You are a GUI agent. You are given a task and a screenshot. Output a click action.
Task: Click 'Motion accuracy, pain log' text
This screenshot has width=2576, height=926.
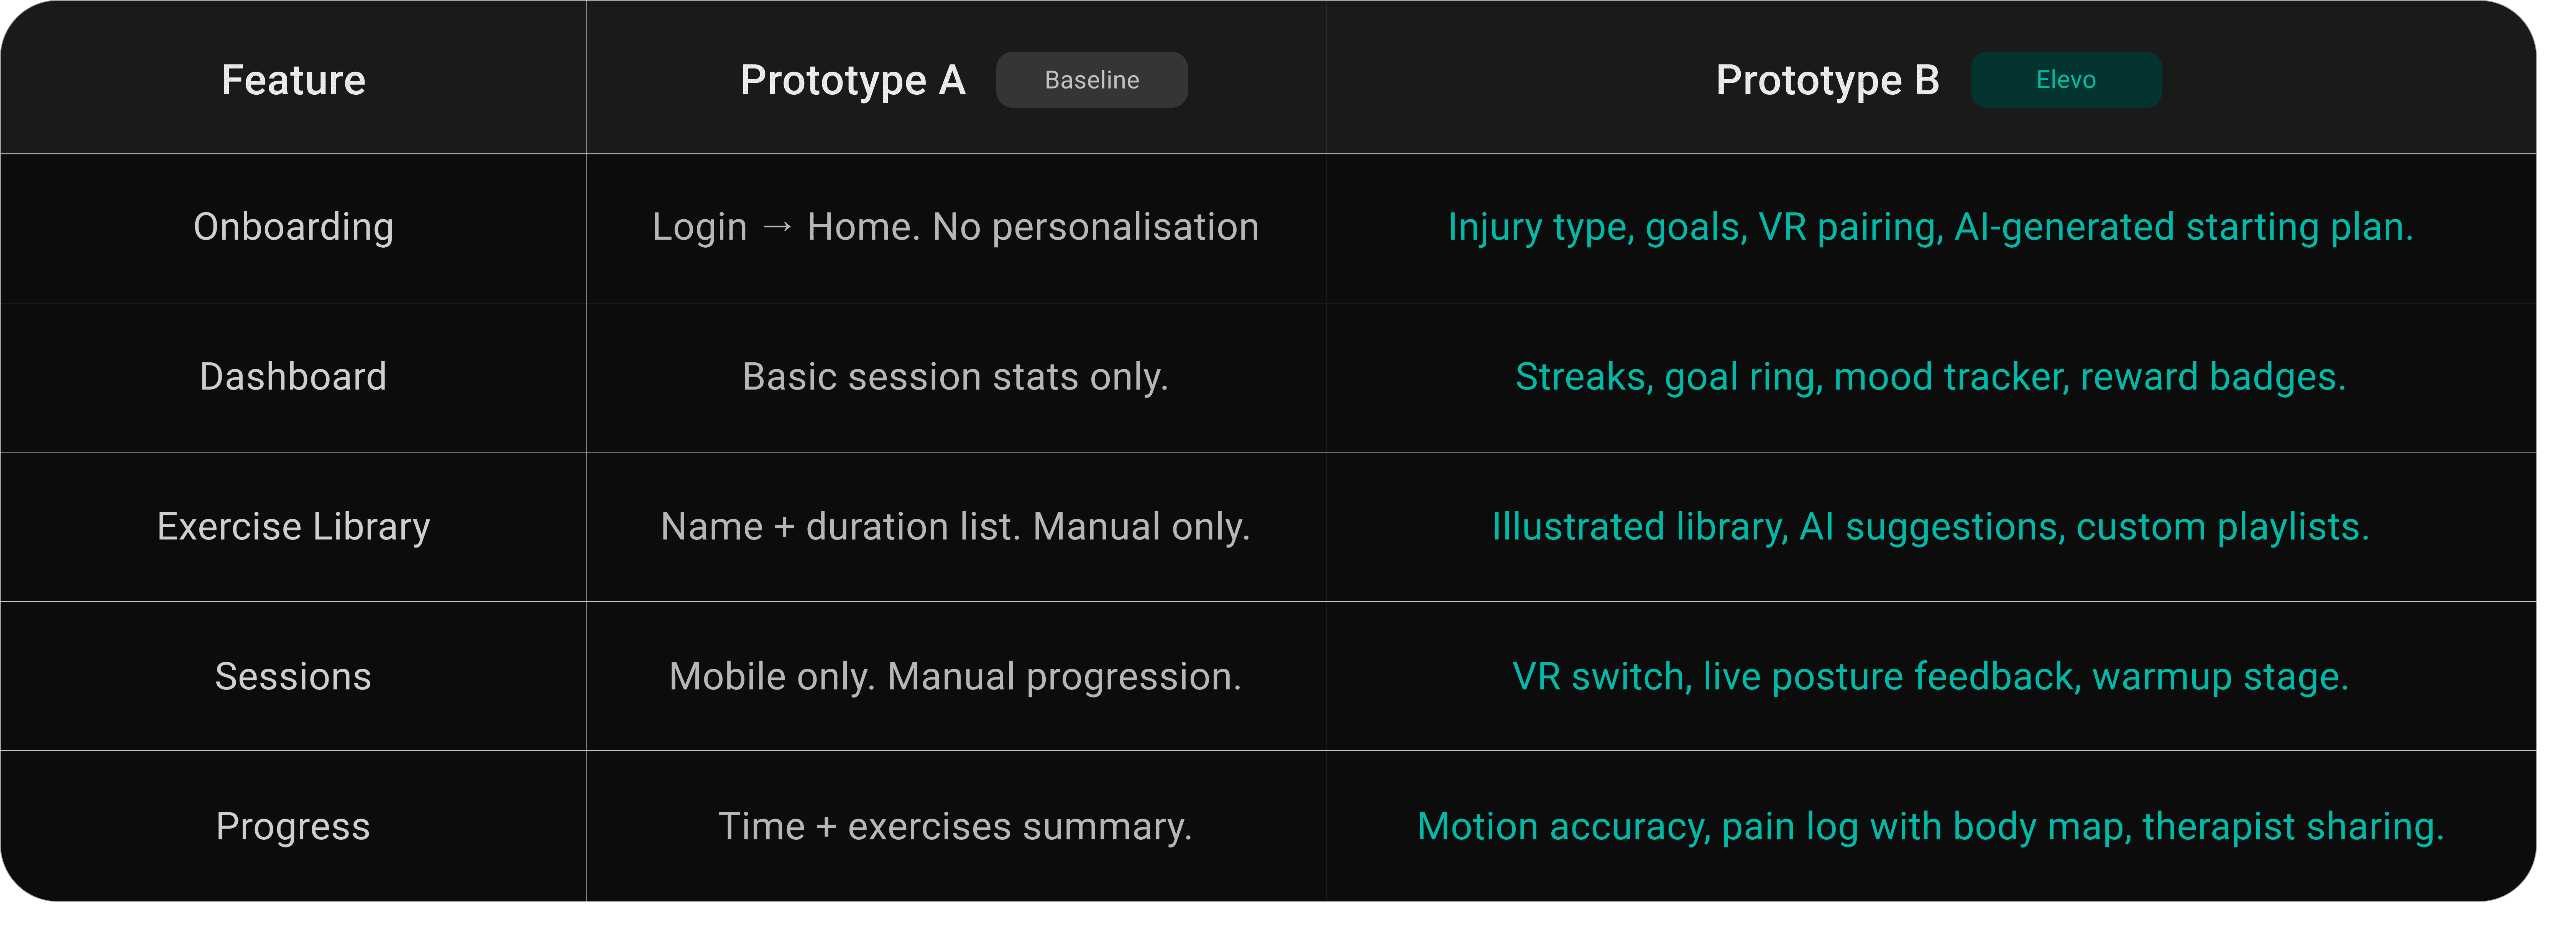point(1638,827)
